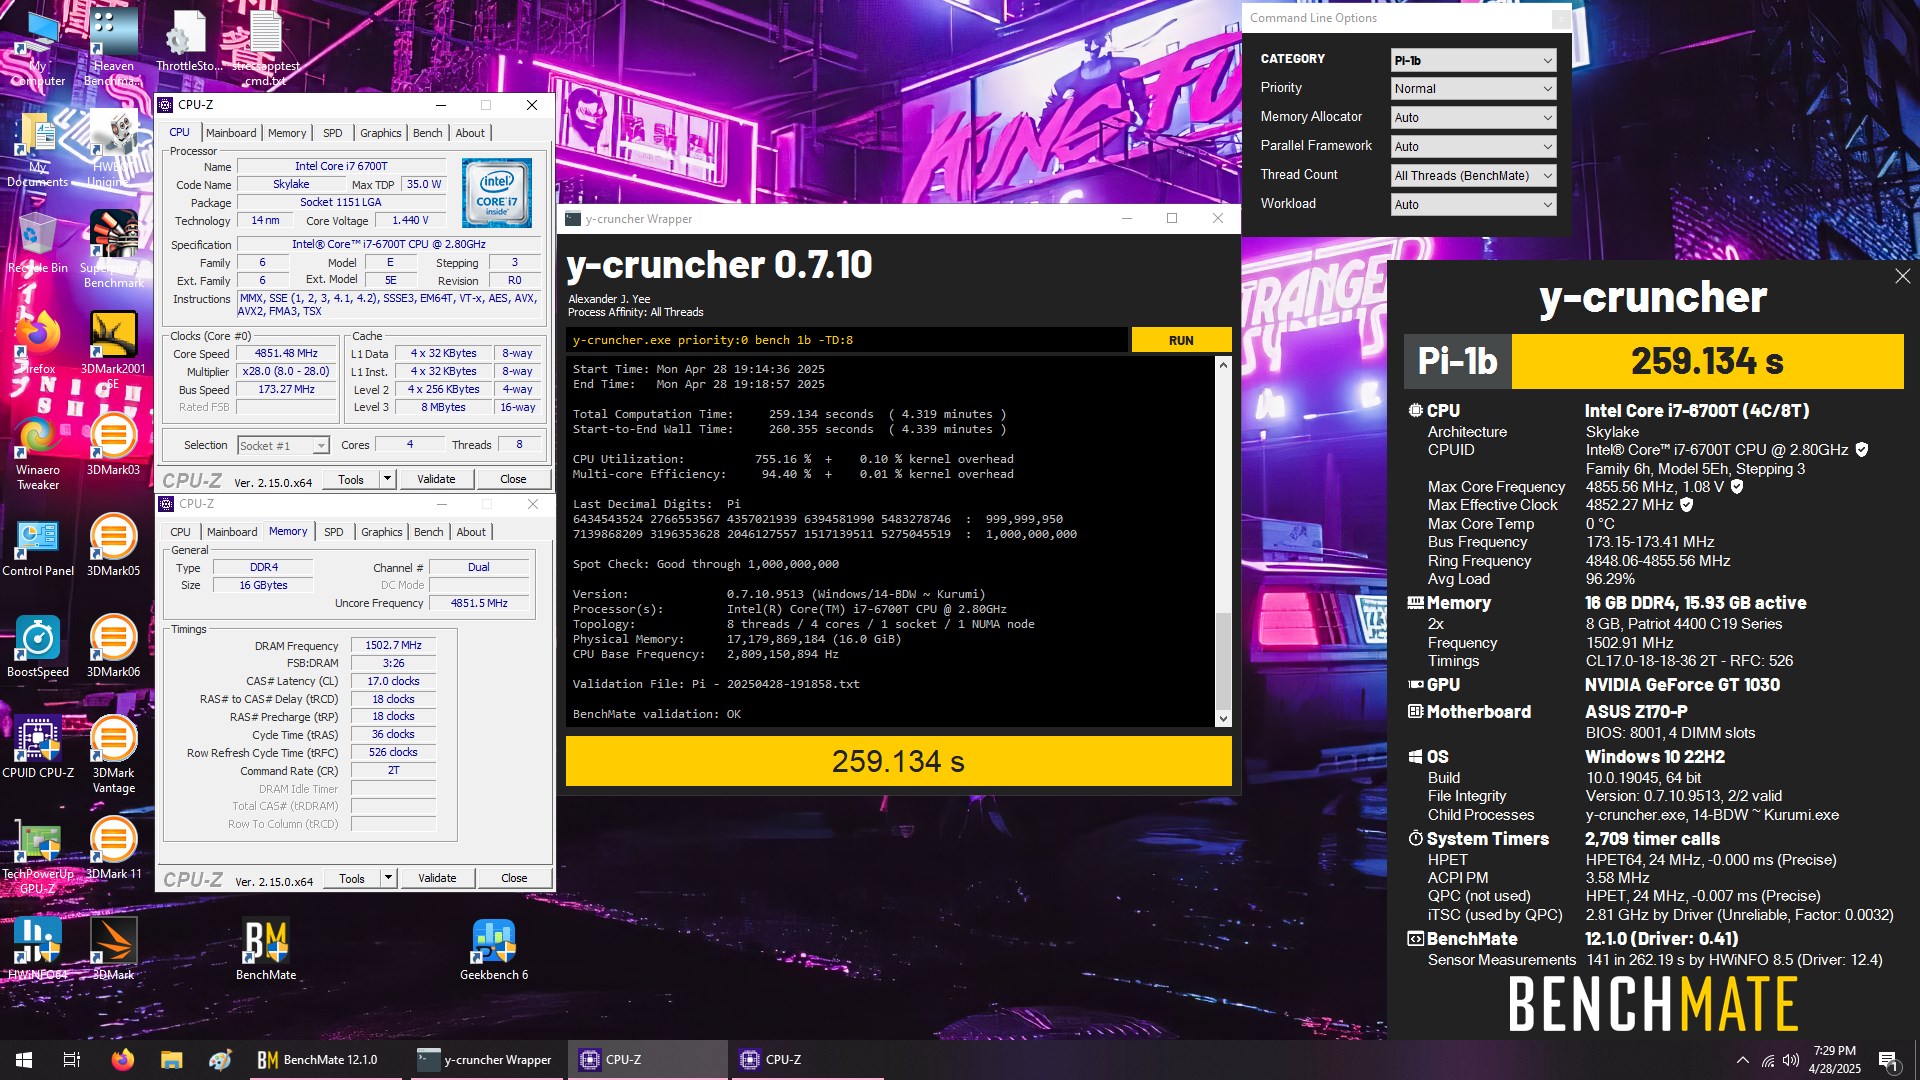
Task: Switch to SPD tab in upper CPU-Z
Action: 333,133
